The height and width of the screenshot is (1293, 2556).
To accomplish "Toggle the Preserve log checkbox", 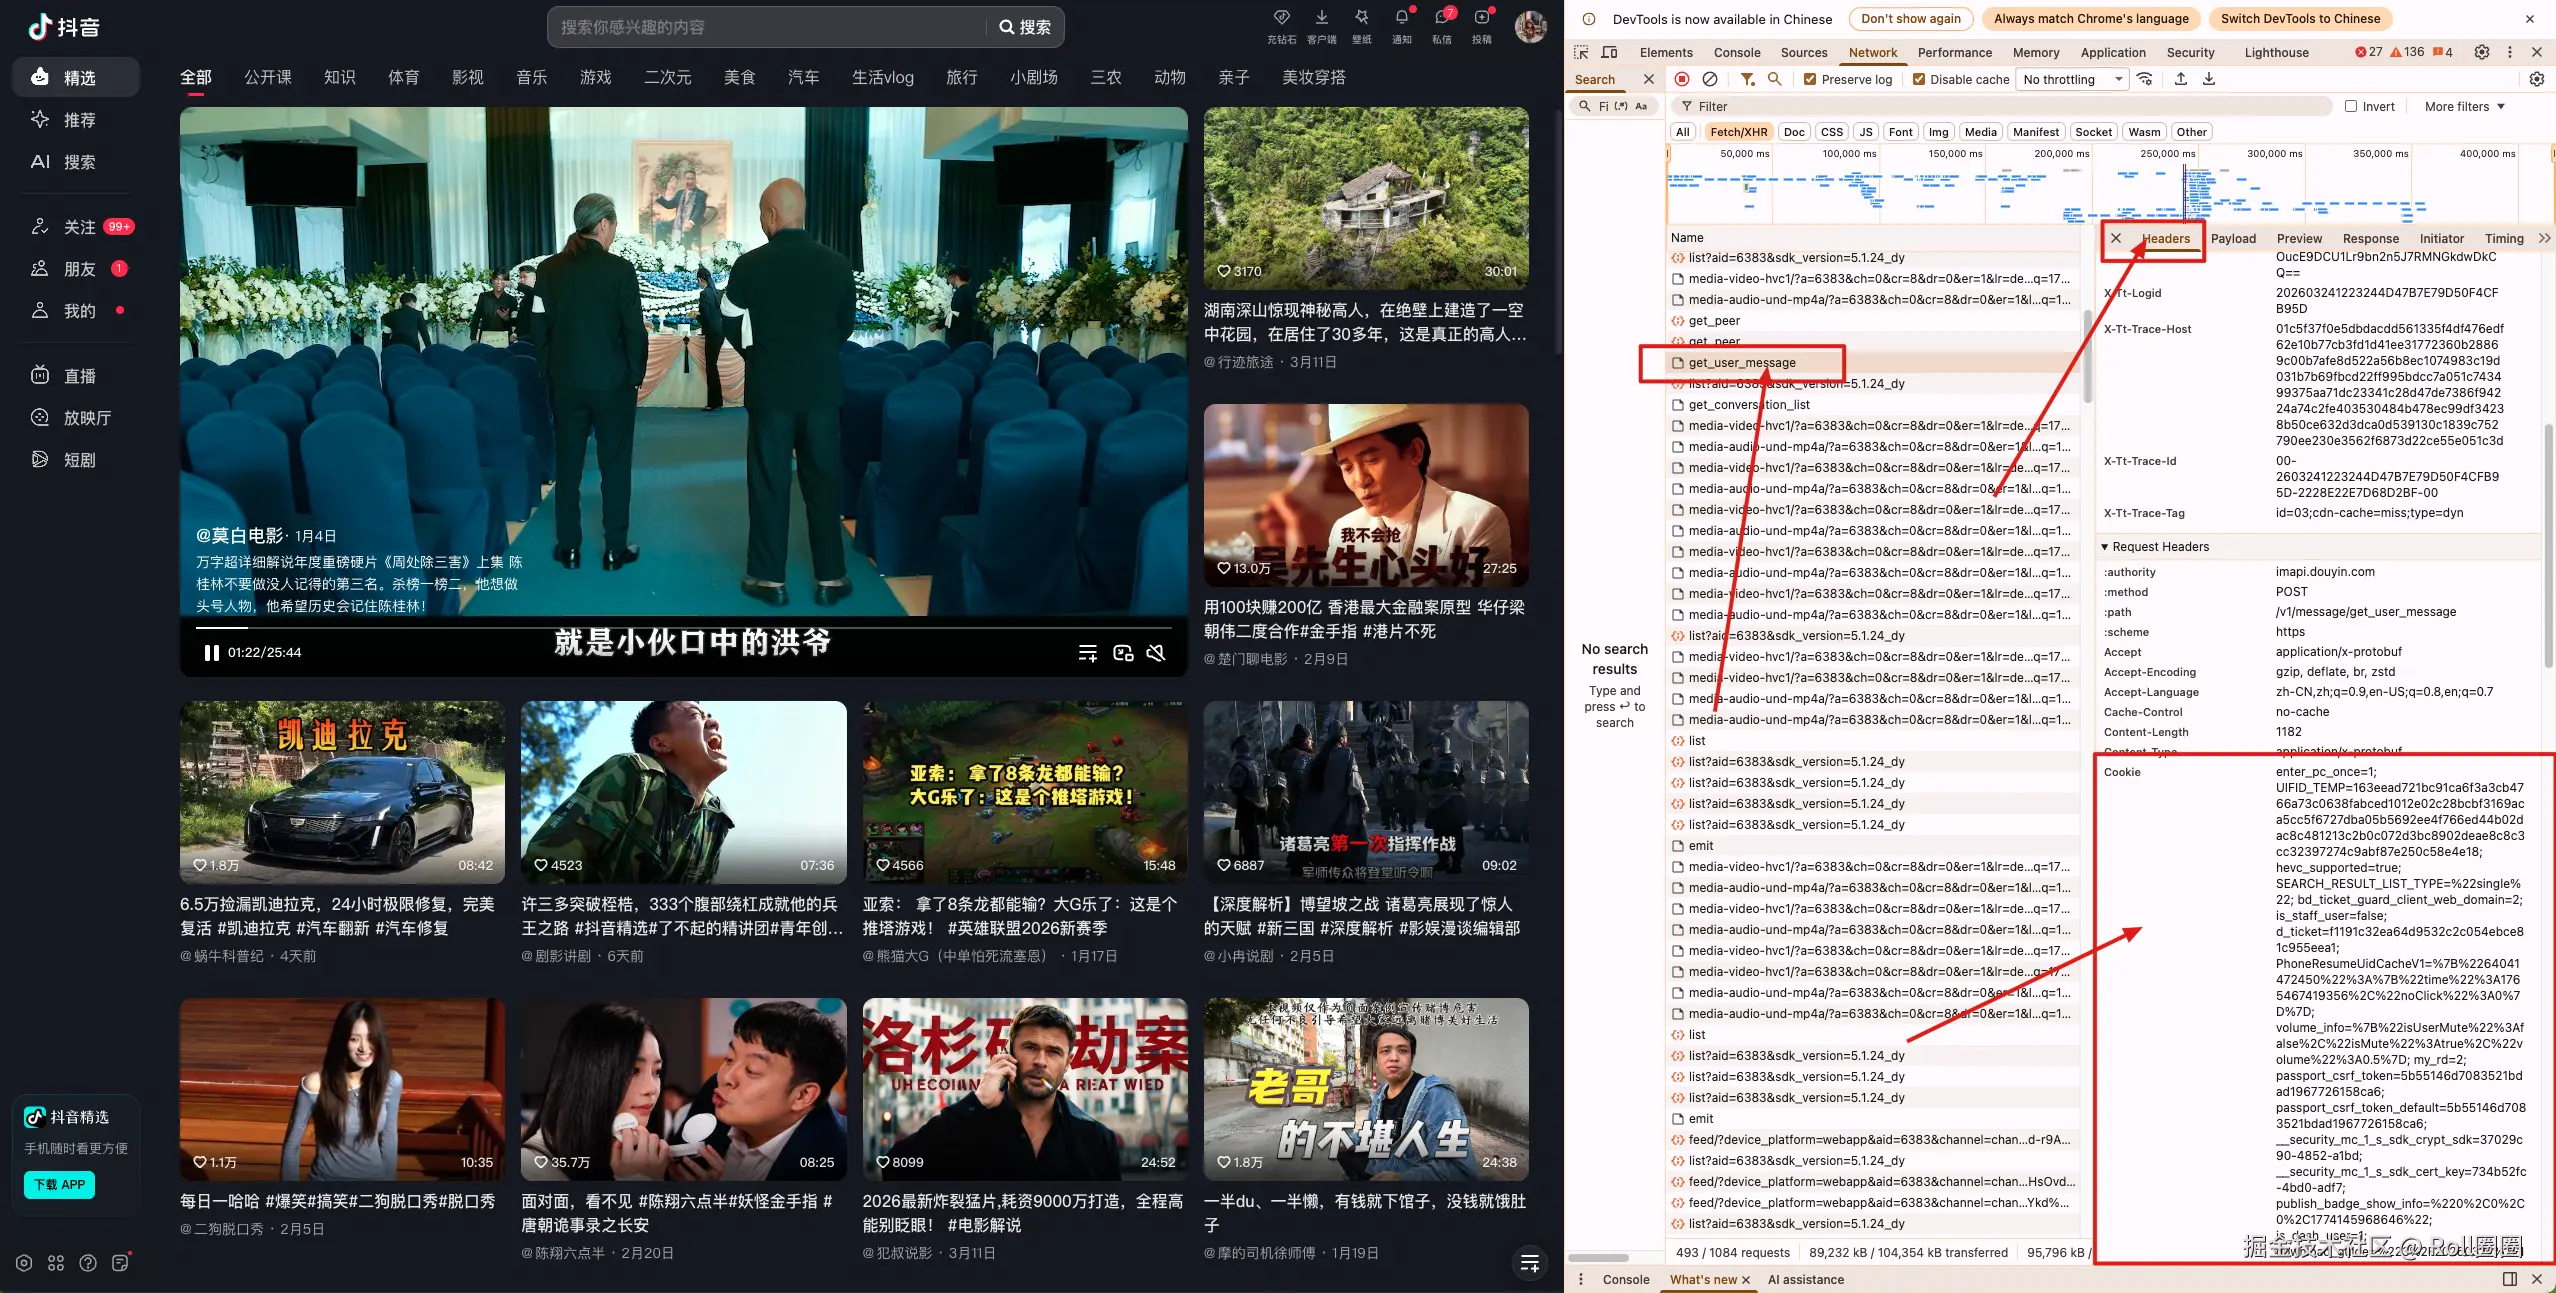I will 1810,80.
